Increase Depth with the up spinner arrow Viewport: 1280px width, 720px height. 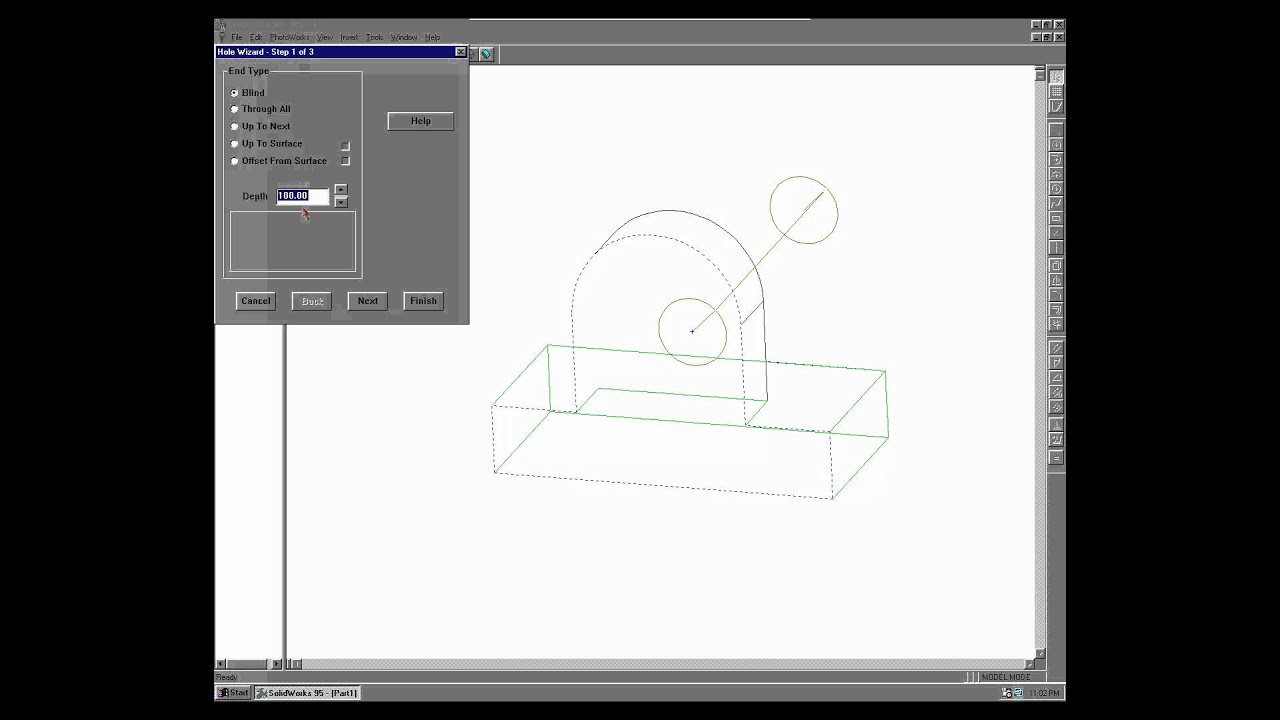(x=341, y=189)
